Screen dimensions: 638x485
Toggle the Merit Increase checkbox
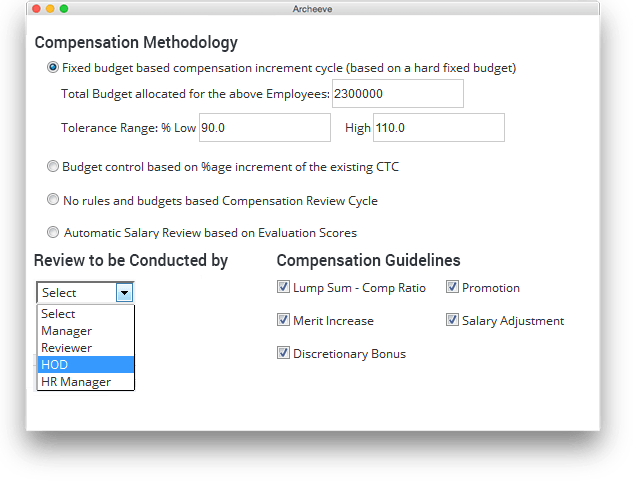coord(283,320)
